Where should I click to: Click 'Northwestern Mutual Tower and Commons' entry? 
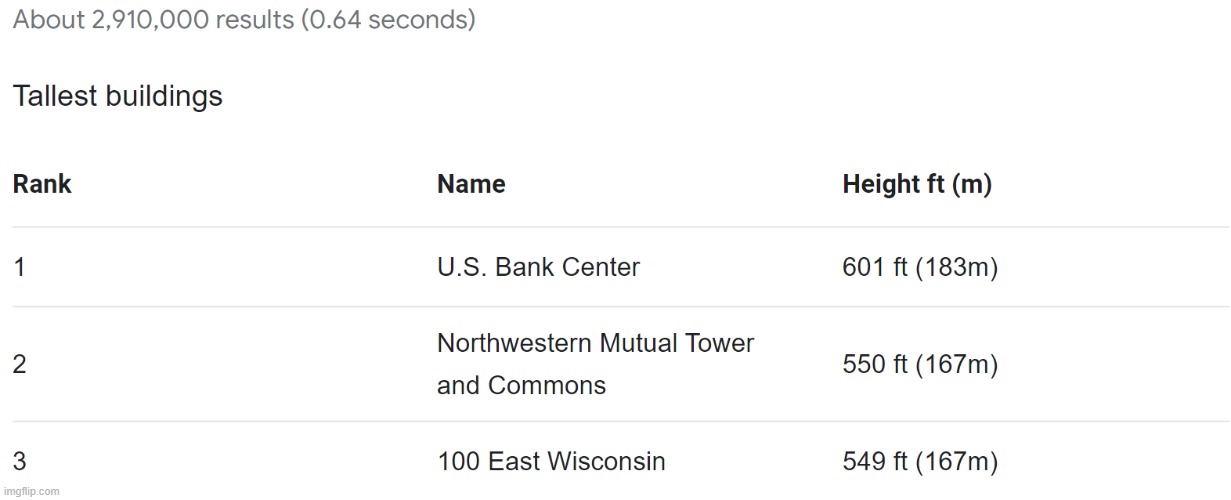[595, 364]
